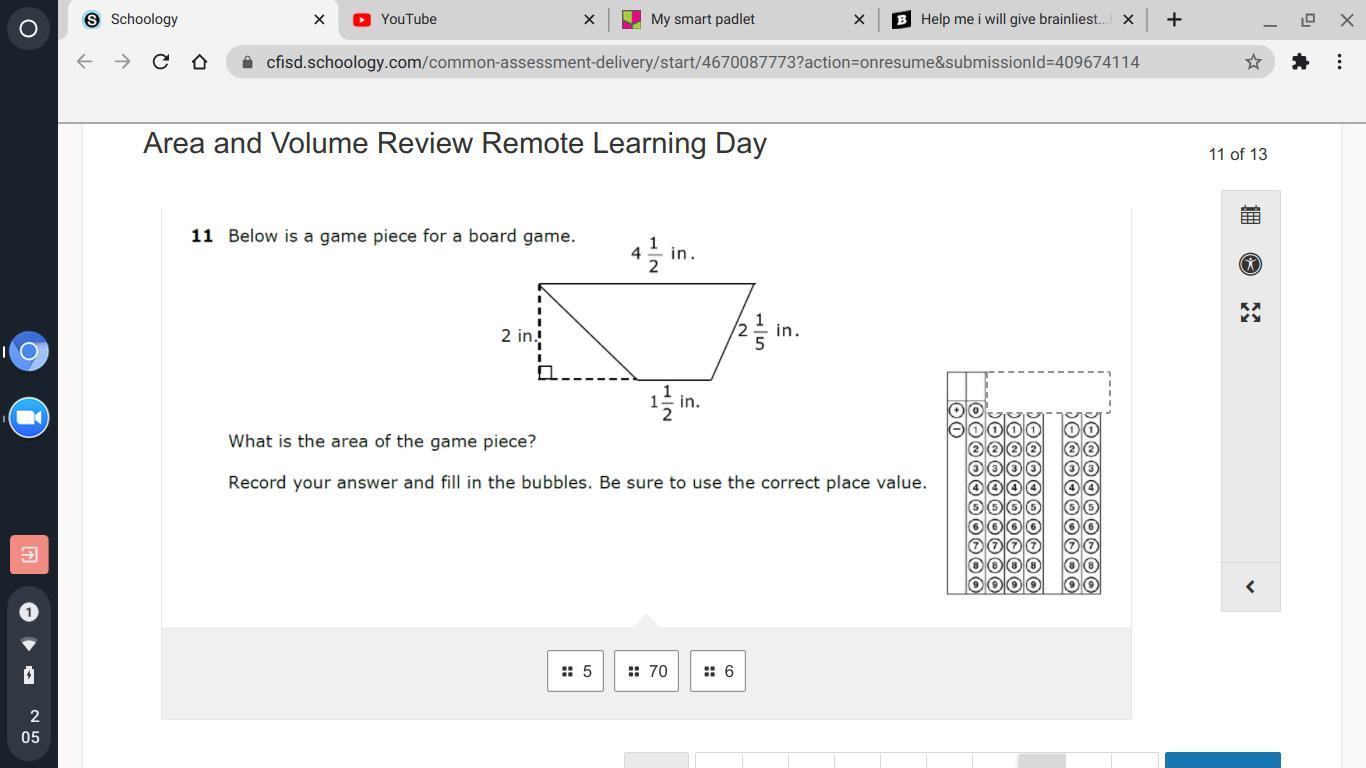Open a new browser tab
The height and width of the screenshot is (768, 1366).
tap(1174, 19)
